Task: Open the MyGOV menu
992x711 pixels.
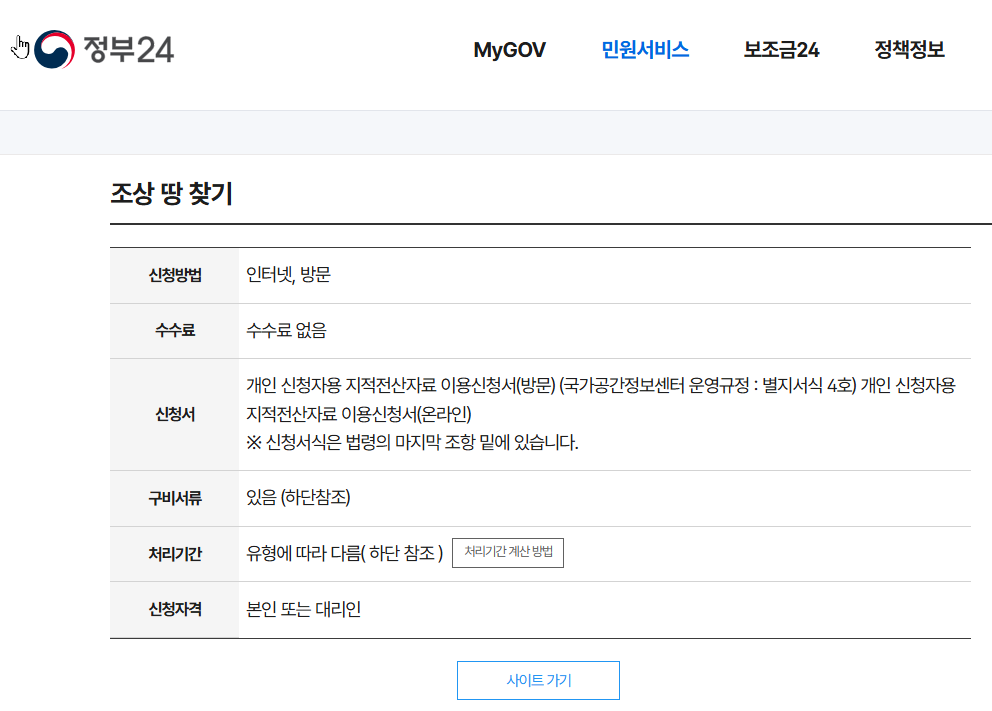Action: tap(509, 50)
